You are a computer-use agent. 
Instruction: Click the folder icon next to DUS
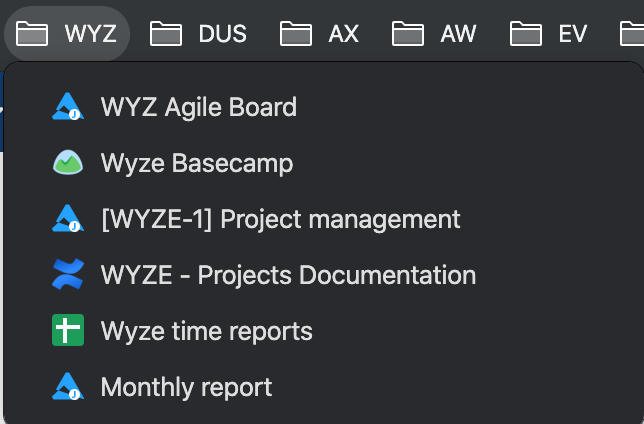(x=166, y=33)
